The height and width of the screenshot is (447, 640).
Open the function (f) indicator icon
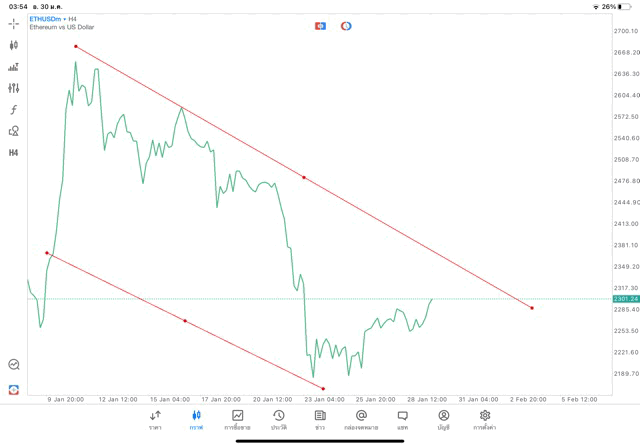pos(14,110)
